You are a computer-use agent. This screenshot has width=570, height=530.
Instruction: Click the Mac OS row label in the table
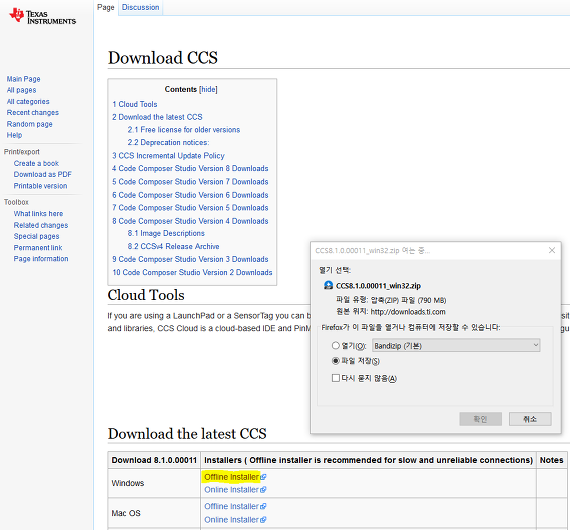pos(126,513)
